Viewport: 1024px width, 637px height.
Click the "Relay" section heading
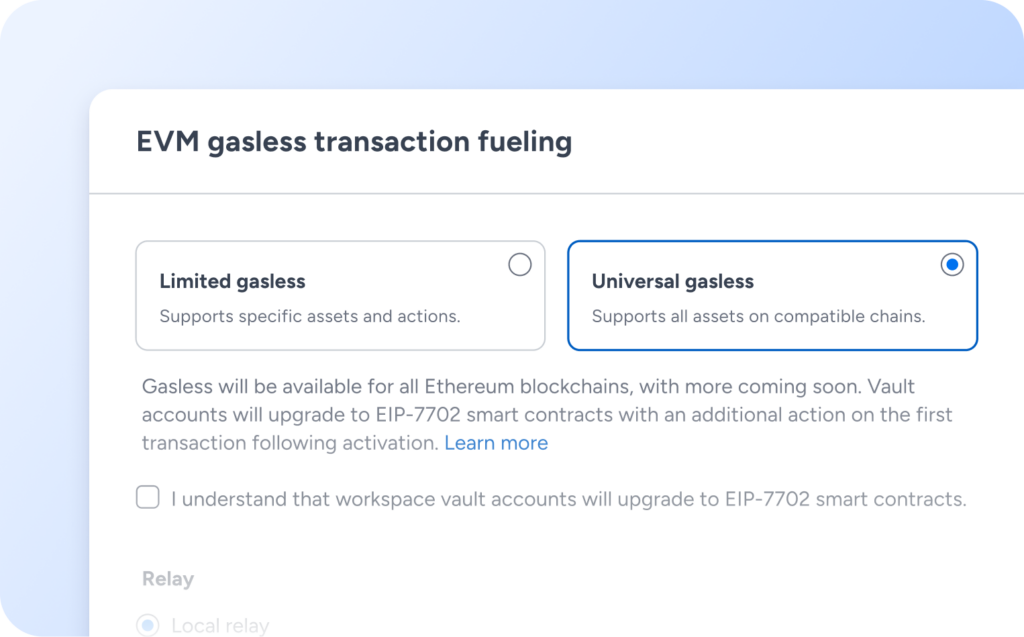(x=168, y=579)
